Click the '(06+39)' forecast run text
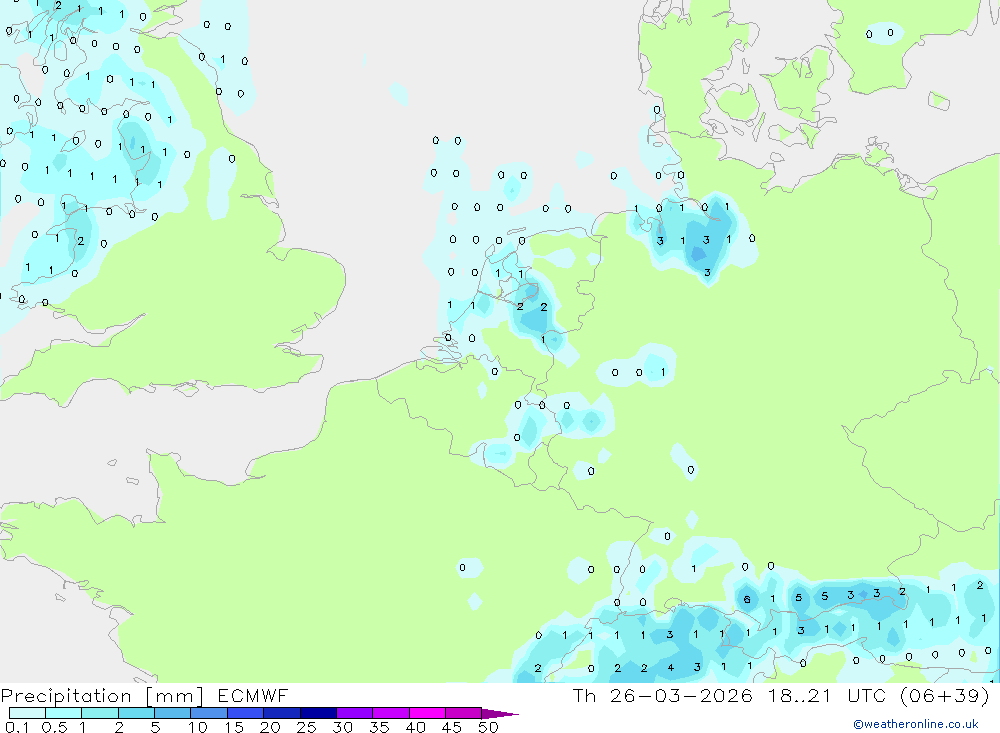This screenshot has height=733, width=1000. coord(945,695)
